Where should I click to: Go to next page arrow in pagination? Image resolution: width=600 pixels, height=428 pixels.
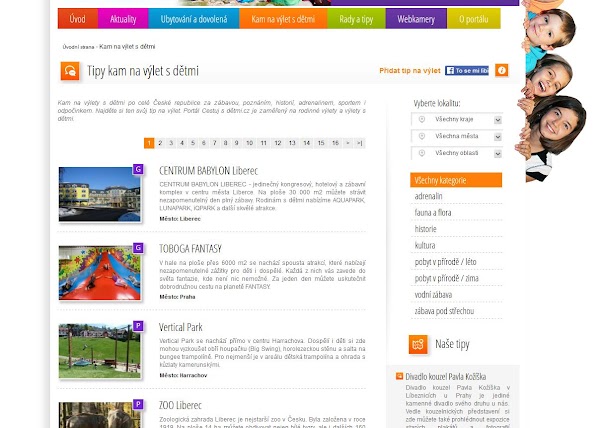click(347, 143)
